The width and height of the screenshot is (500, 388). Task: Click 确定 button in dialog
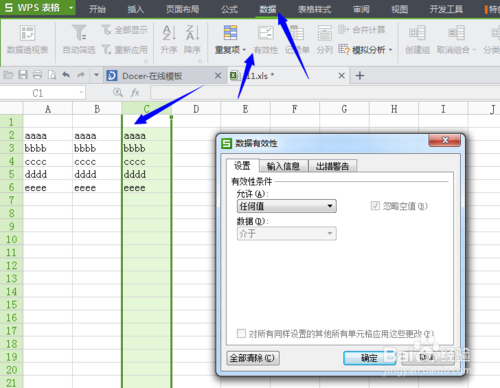click(x=369, y=358)
